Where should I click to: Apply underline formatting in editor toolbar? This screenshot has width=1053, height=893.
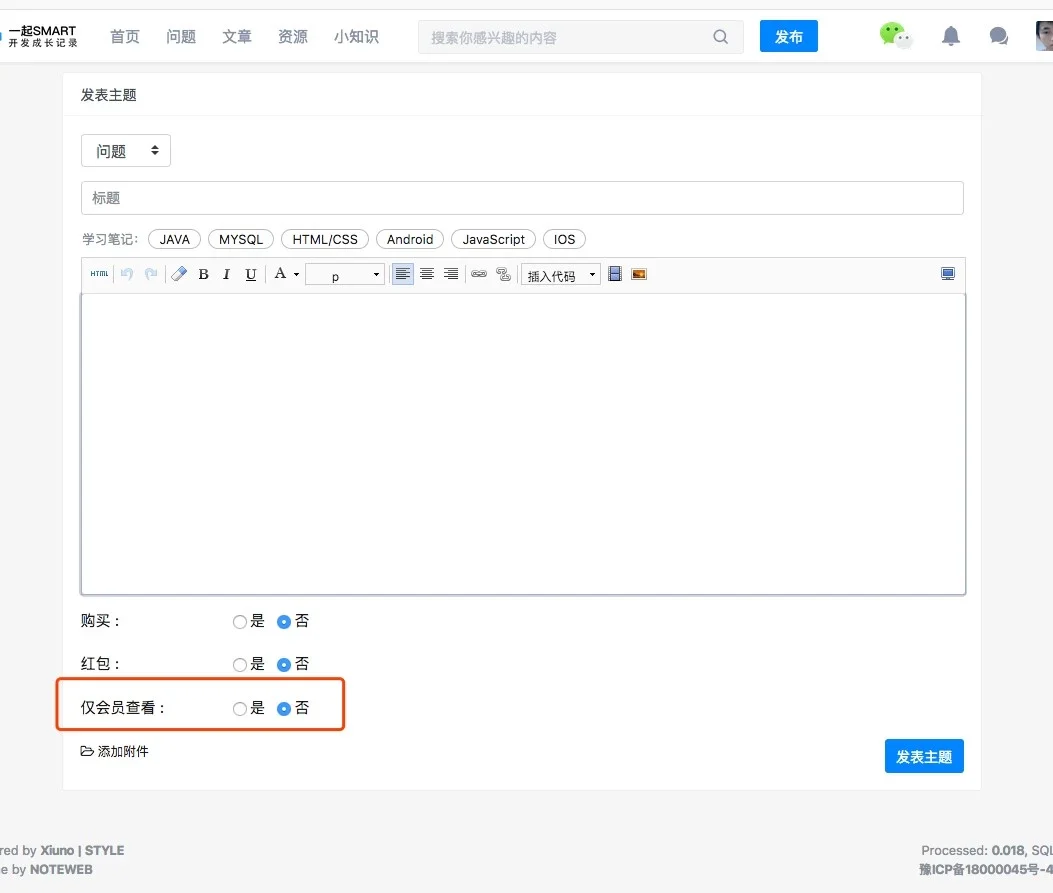click(x=251, y=274)
